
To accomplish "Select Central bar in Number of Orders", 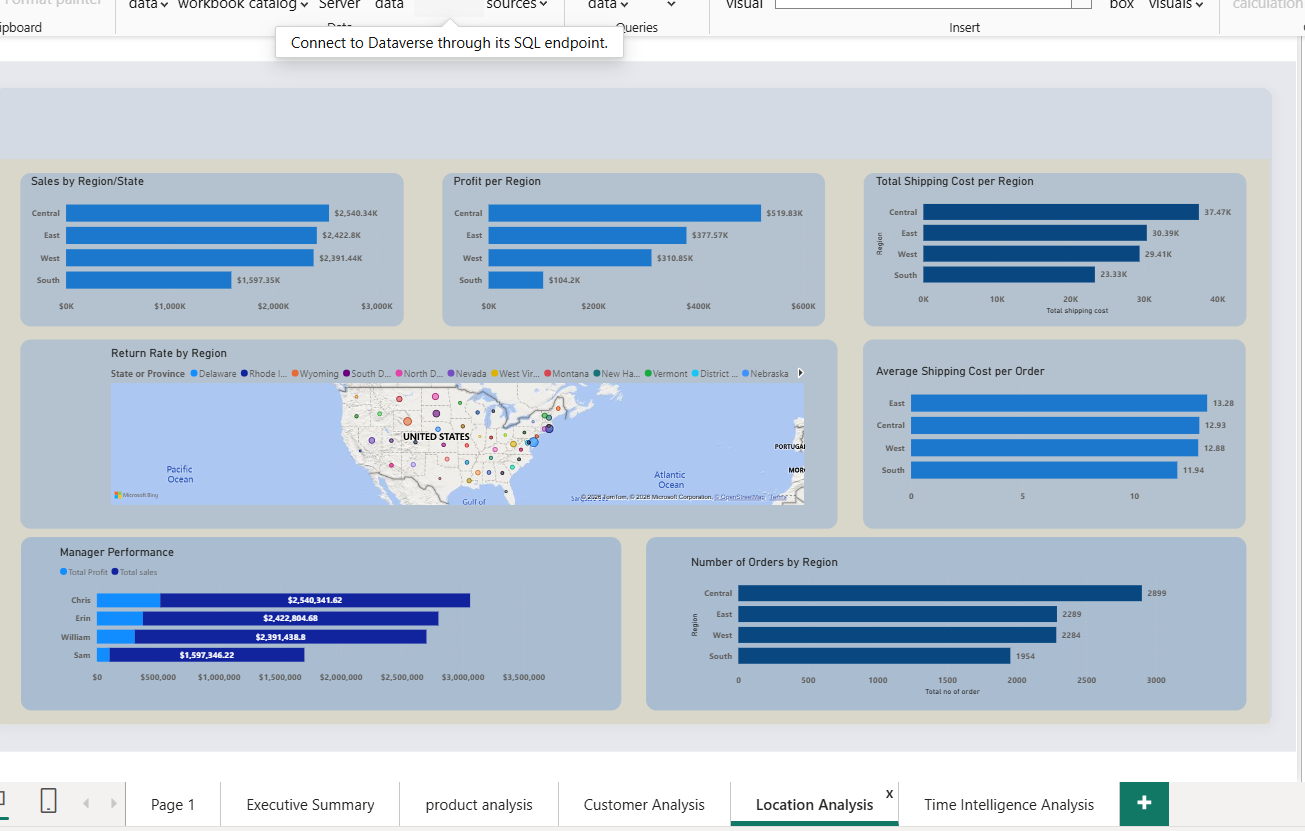I will pos(939,593).
